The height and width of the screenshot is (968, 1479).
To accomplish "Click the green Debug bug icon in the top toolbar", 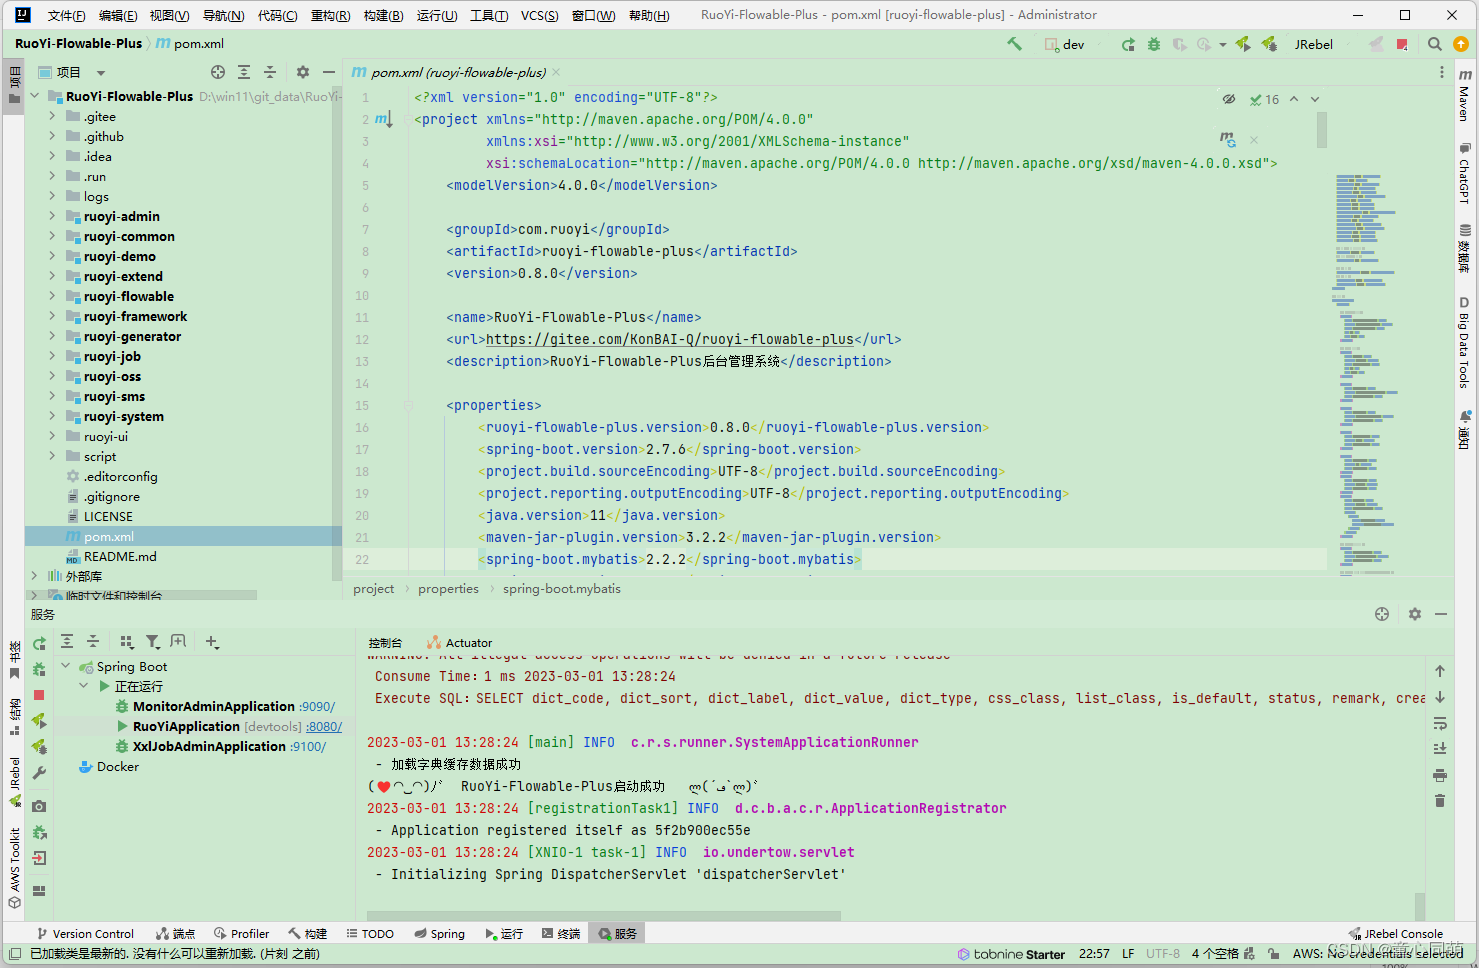I will pos(1154,44).
